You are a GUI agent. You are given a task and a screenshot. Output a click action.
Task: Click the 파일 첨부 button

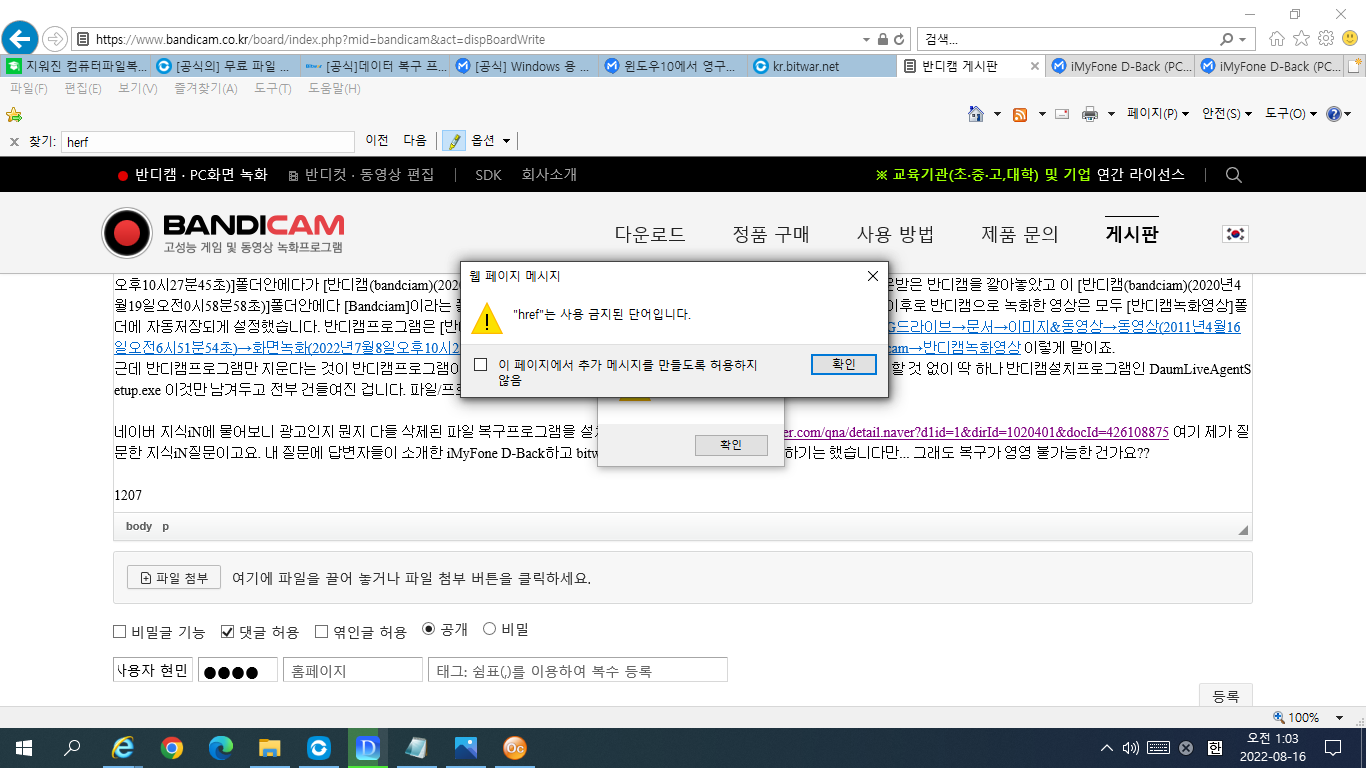click(x=174, y=578)
